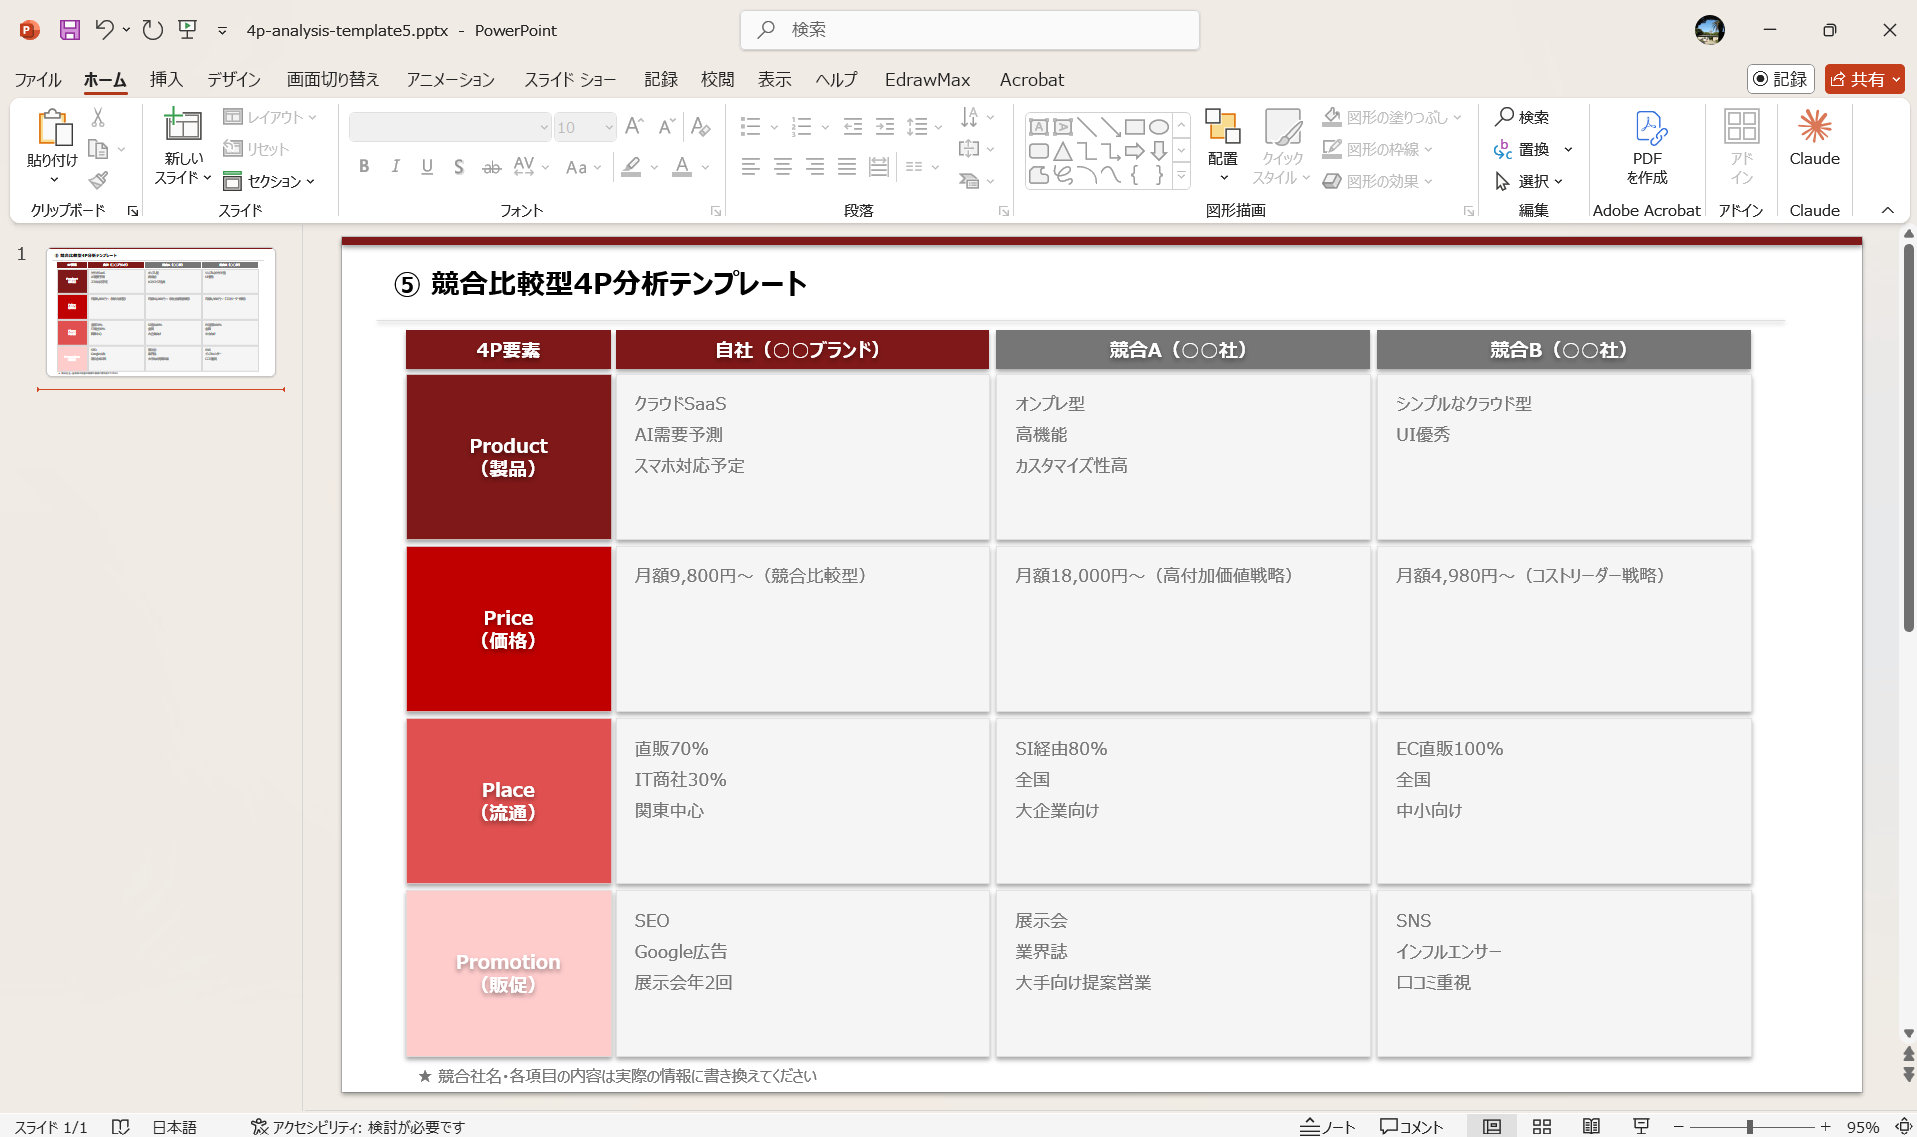Viewport: 1917px width, 1137px height.
Task: Click the Arrange (配置) icon
Action: tap(1222, 146)
